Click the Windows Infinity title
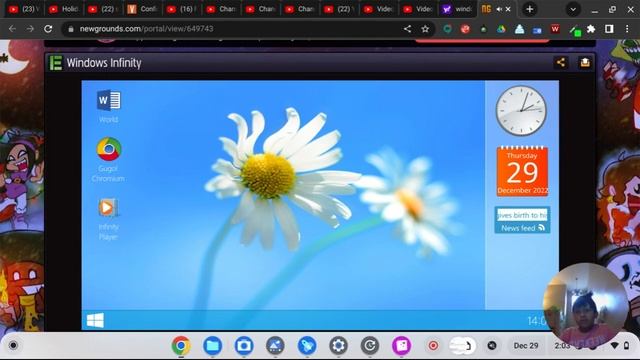Screen dimensions: 640x360 click(104, 63)
